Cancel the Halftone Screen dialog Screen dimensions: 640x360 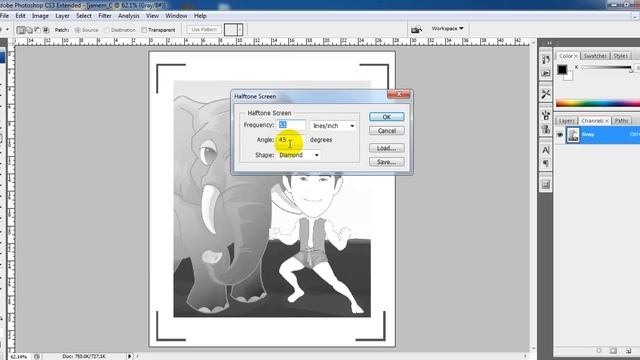pos(387,131)
